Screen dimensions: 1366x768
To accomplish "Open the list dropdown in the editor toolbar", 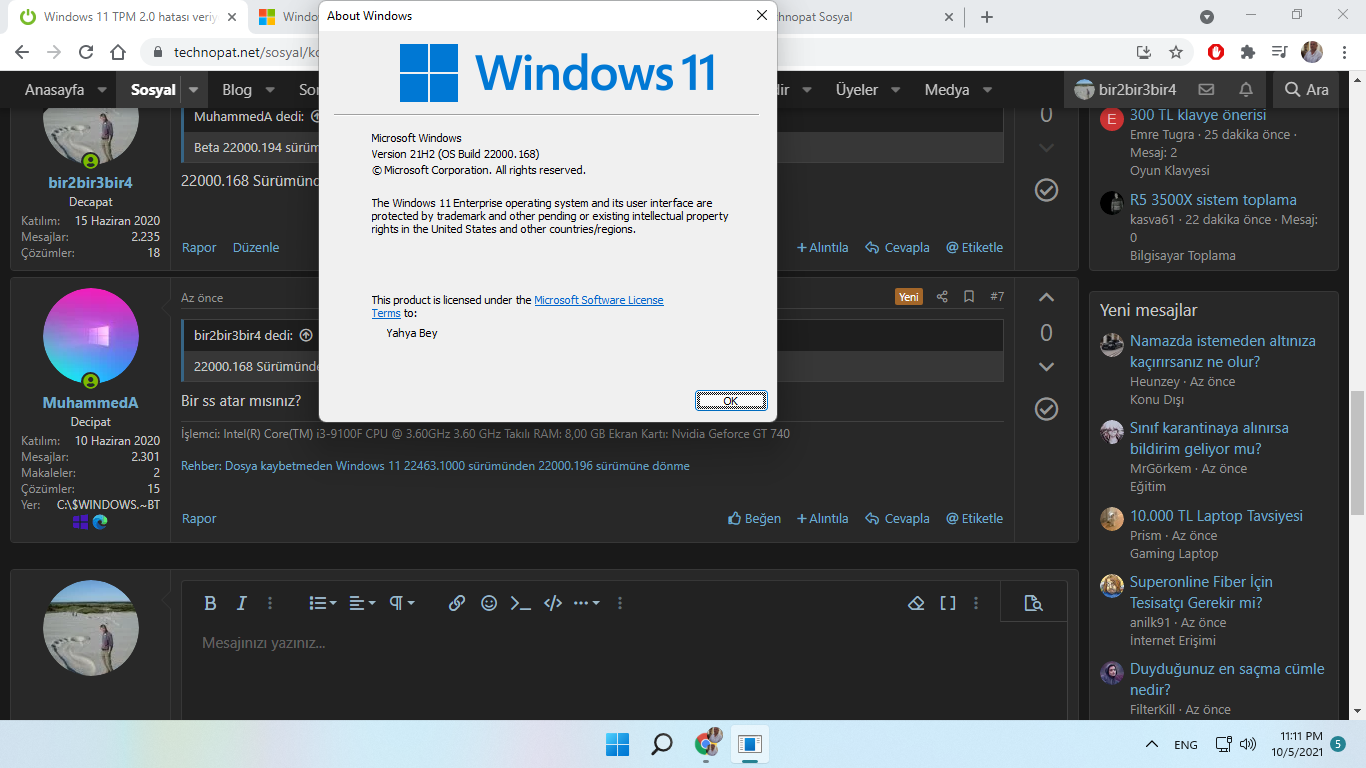I will (x=322, y=603).
